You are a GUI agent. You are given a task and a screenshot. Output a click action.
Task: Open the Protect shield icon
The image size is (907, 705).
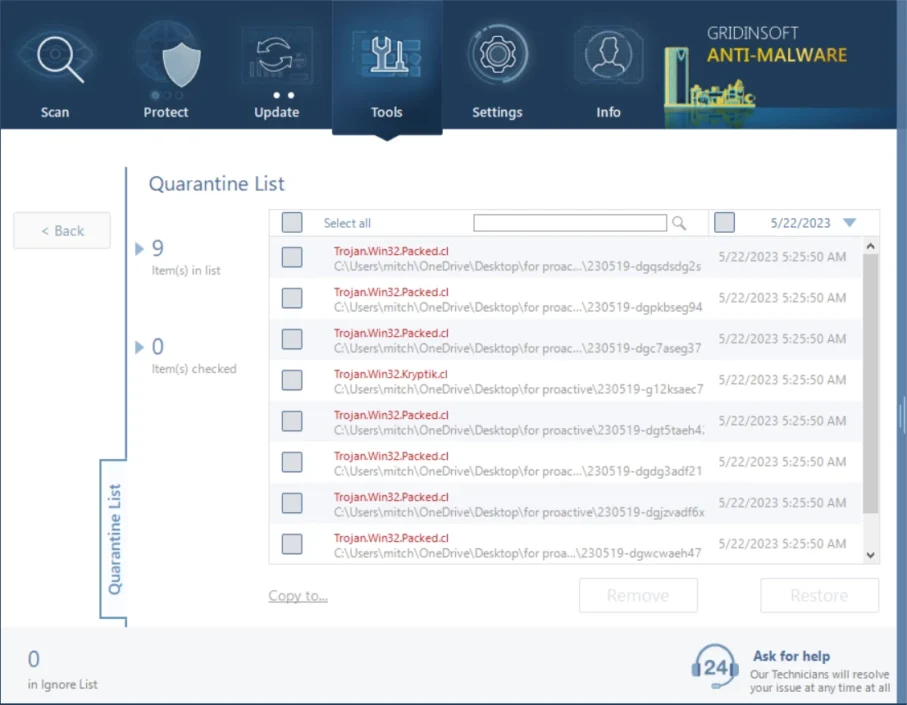tap(166, 60)
